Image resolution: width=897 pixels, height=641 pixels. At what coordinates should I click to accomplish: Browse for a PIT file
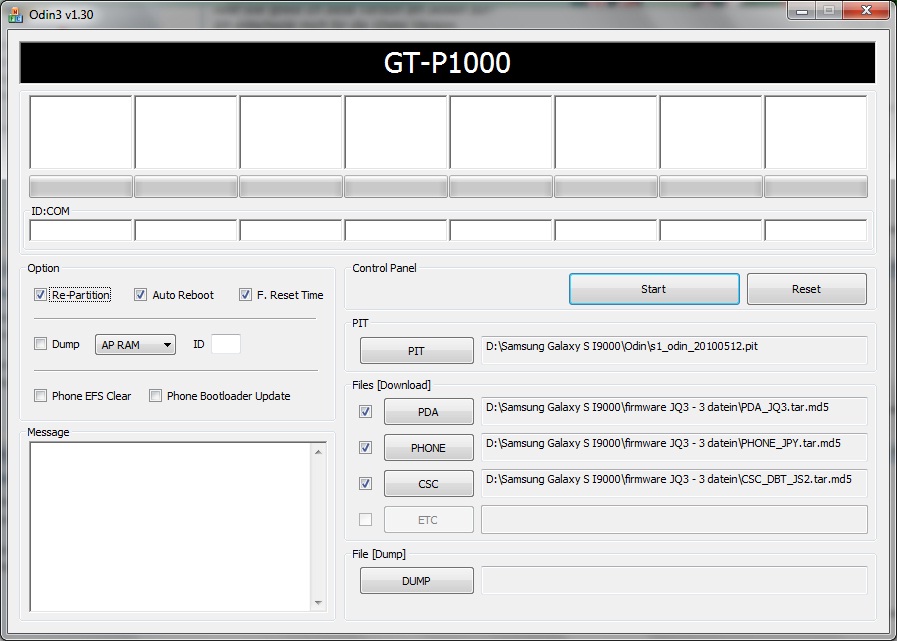[416, 351]
